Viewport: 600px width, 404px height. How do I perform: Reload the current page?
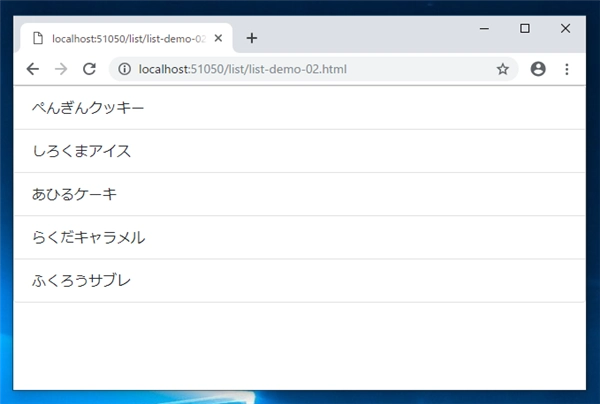[90, 69]
